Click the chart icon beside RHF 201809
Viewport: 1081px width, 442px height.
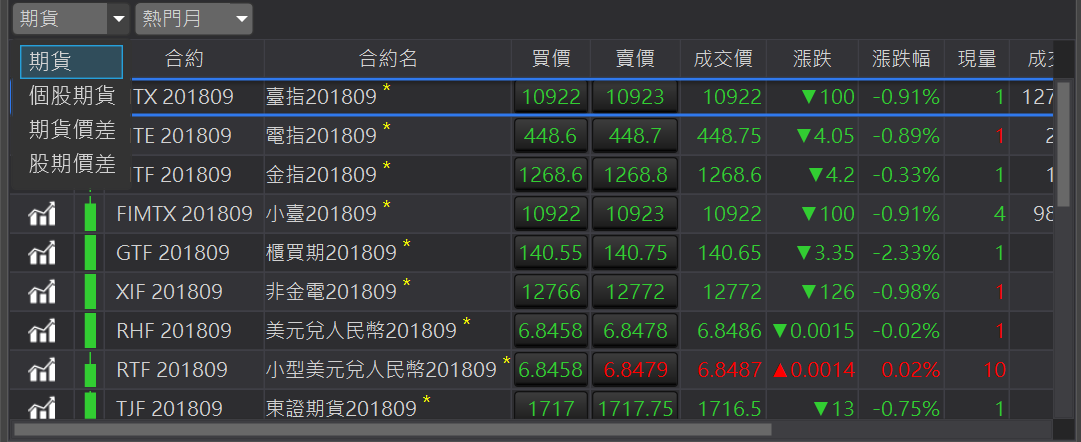tap(41, 331)
